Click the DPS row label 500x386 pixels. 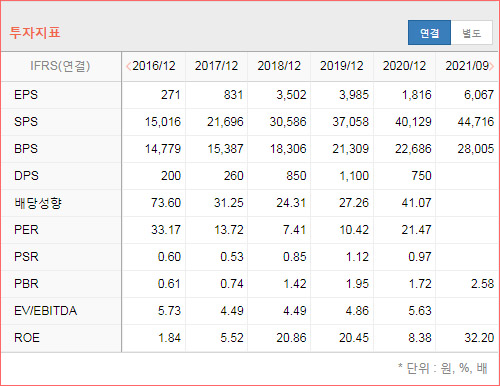tap(26, 176)
